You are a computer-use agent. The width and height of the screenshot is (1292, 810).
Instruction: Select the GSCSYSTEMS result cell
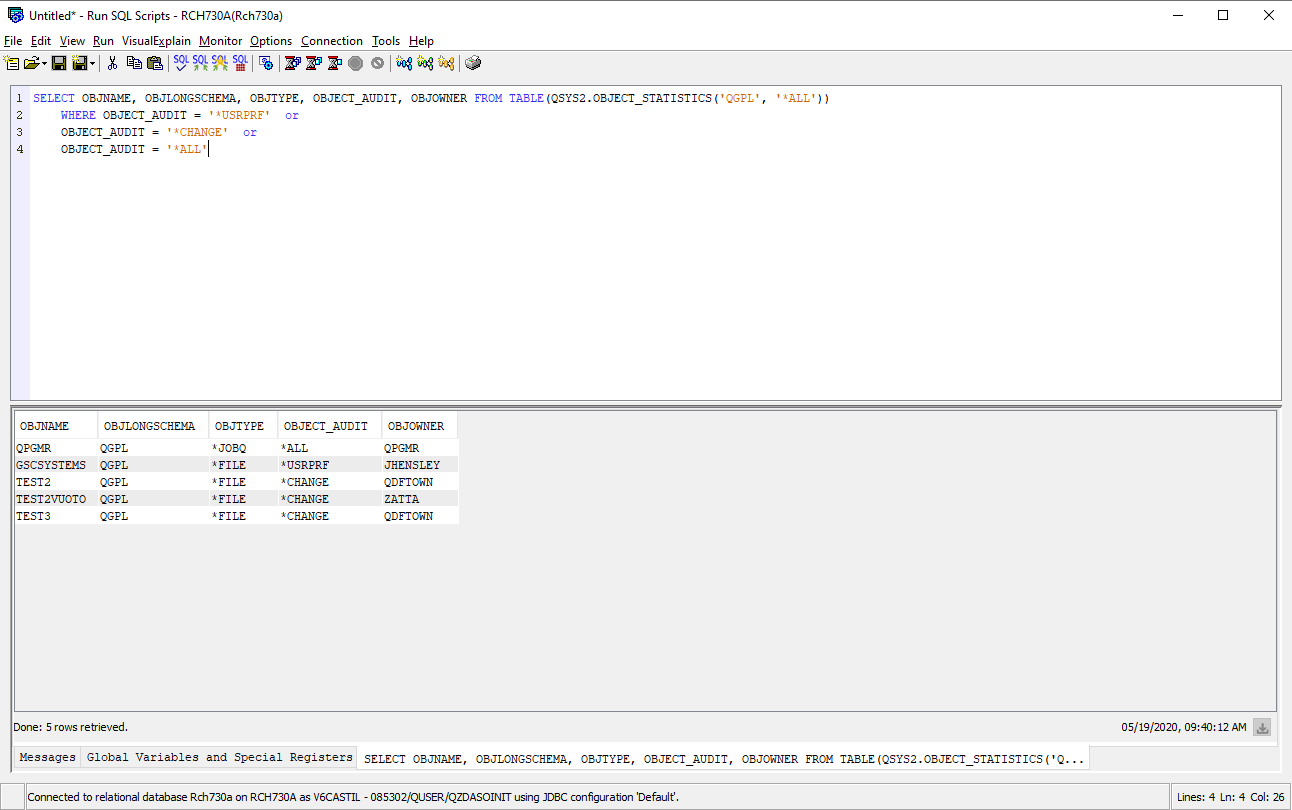tap(56, 465)
